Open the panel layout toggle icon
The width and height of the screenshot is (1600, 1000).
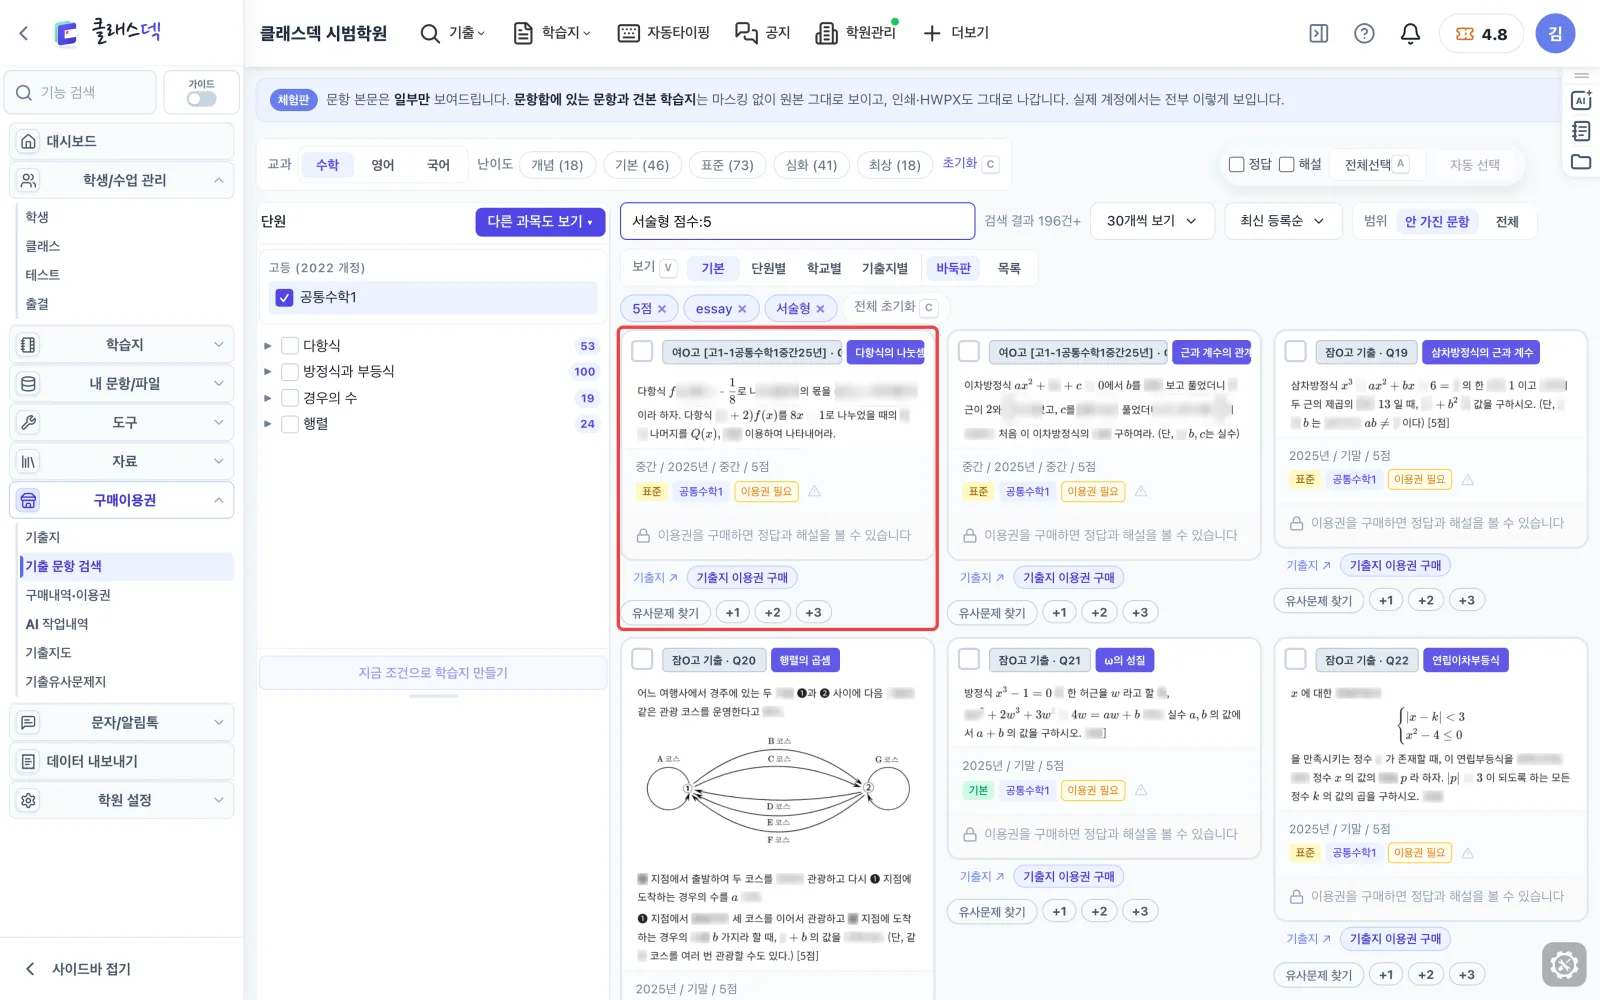[x=1319, y=33]
